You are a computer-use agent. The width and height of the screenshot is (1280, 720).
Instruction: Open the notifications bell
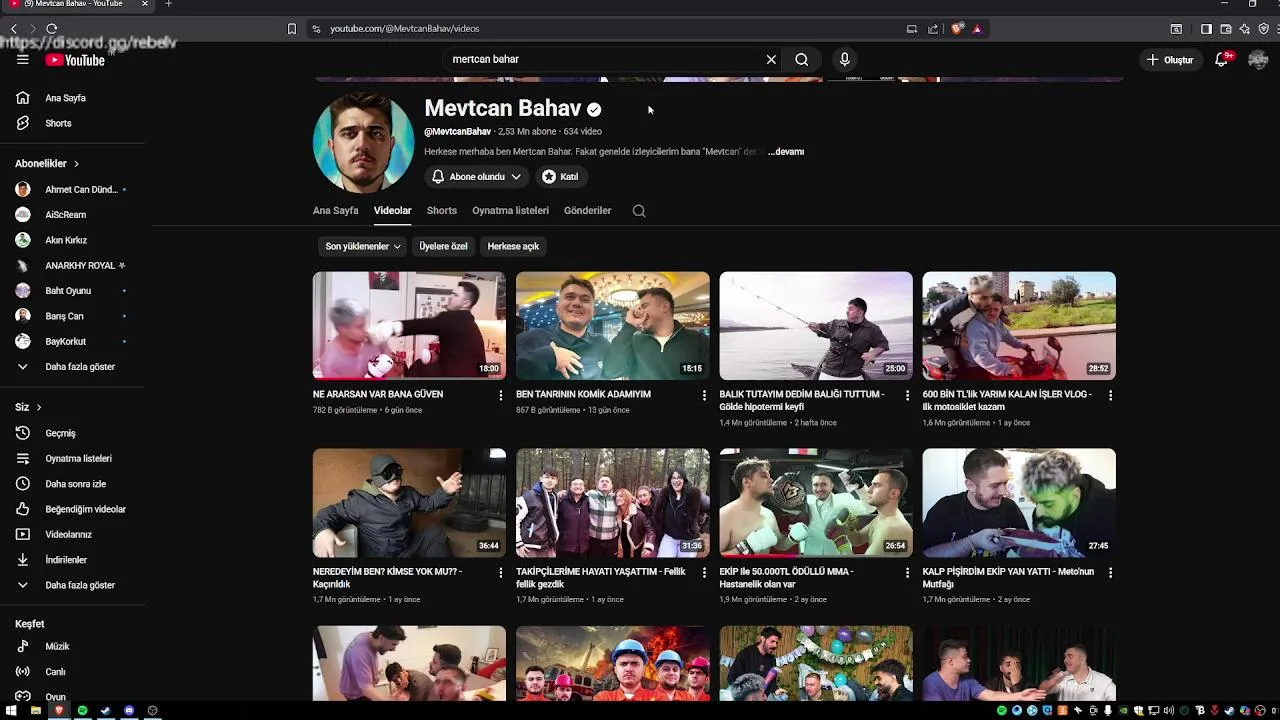click(1222, 60)
